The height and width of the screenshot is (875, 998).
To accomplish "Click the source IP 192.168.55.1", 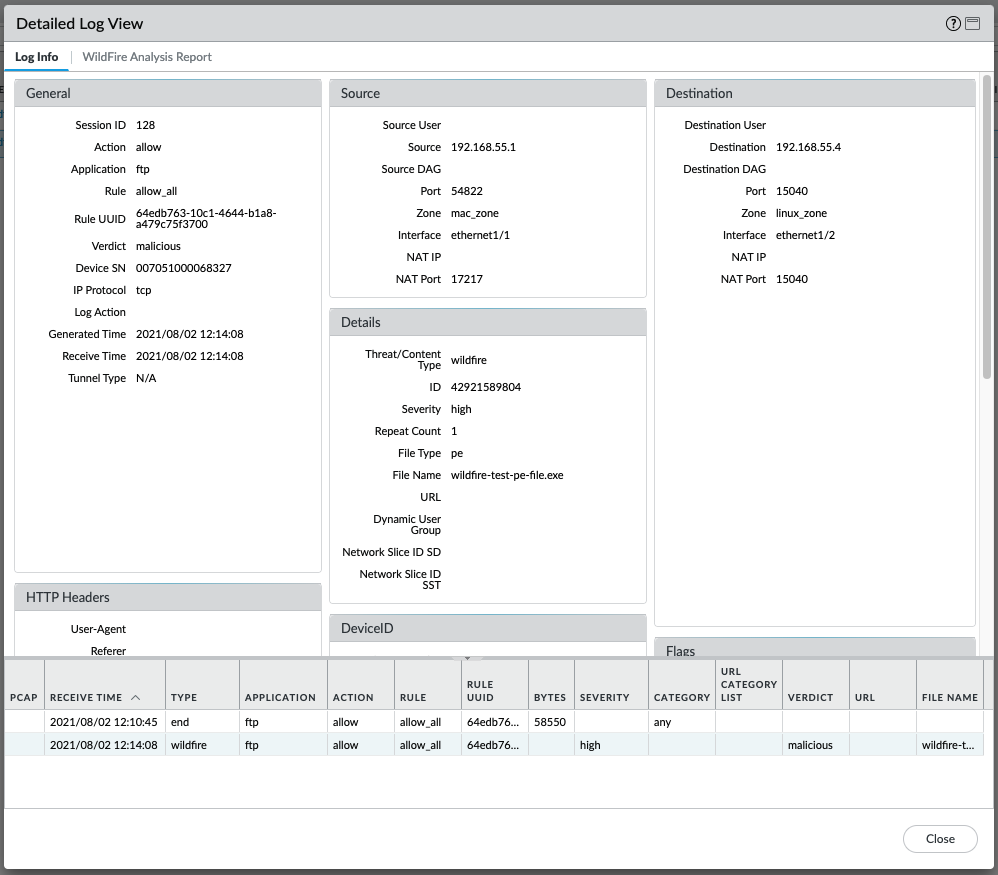I will click(x=483, y=147).
